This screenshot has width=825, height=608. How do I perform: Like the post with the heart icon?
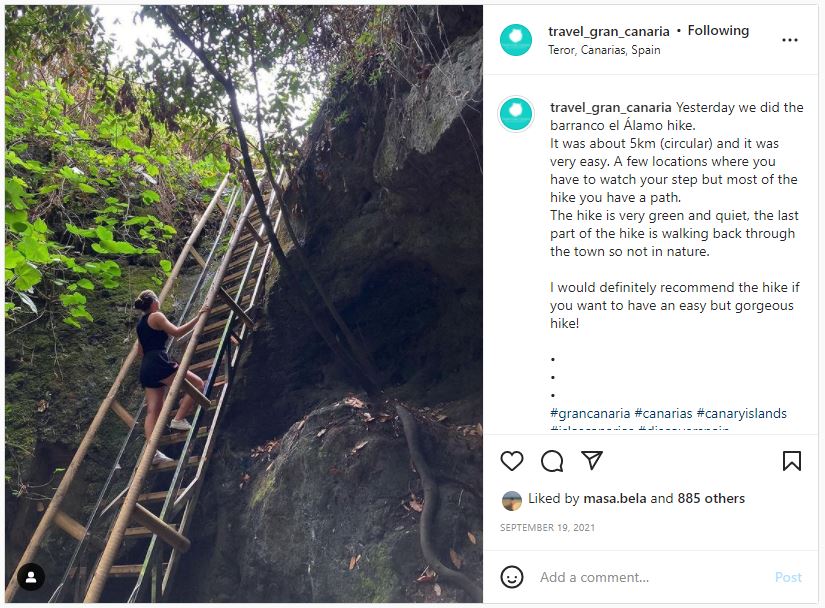click(512, 461)
